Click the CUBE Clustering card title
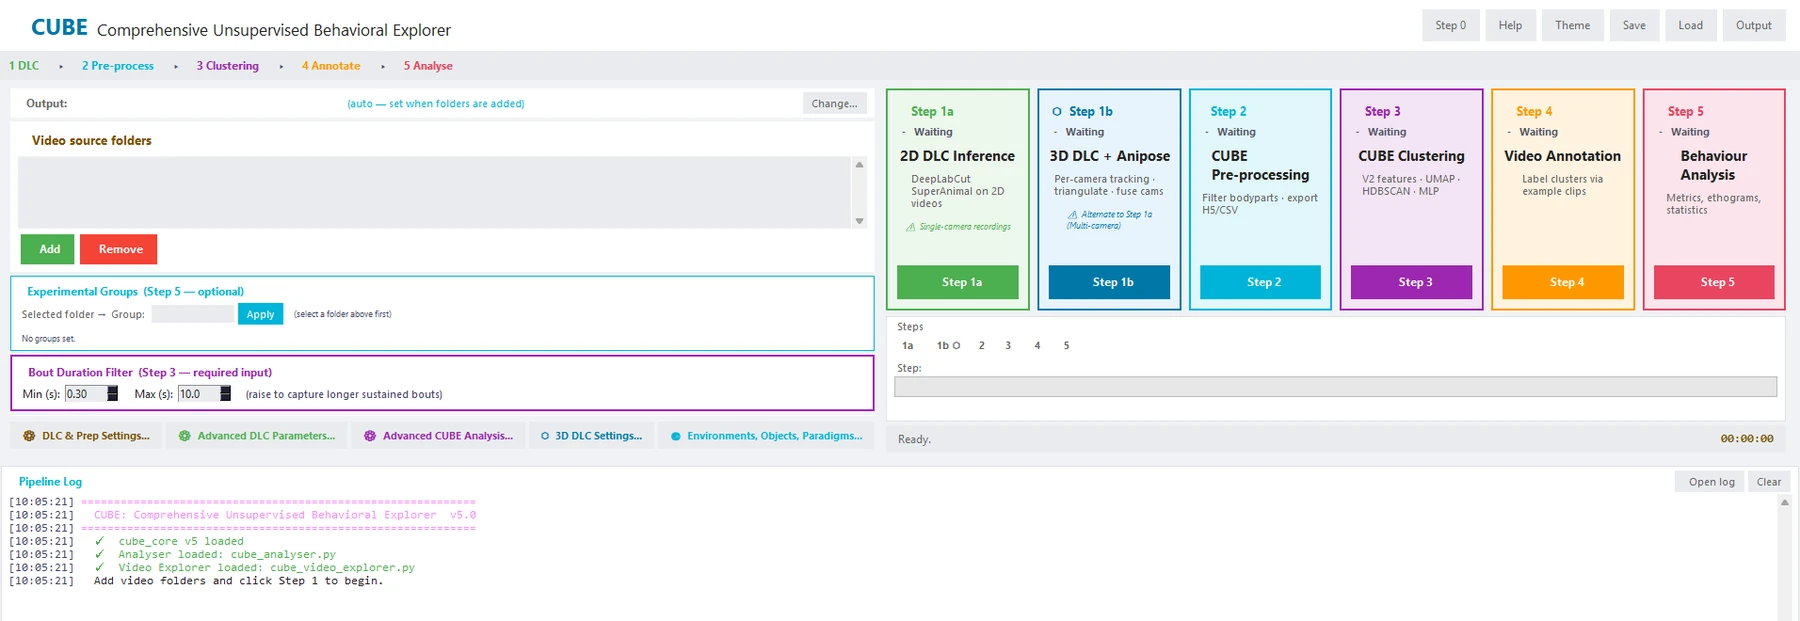This screenshot has height=621, width=1800. point(1411,156)
